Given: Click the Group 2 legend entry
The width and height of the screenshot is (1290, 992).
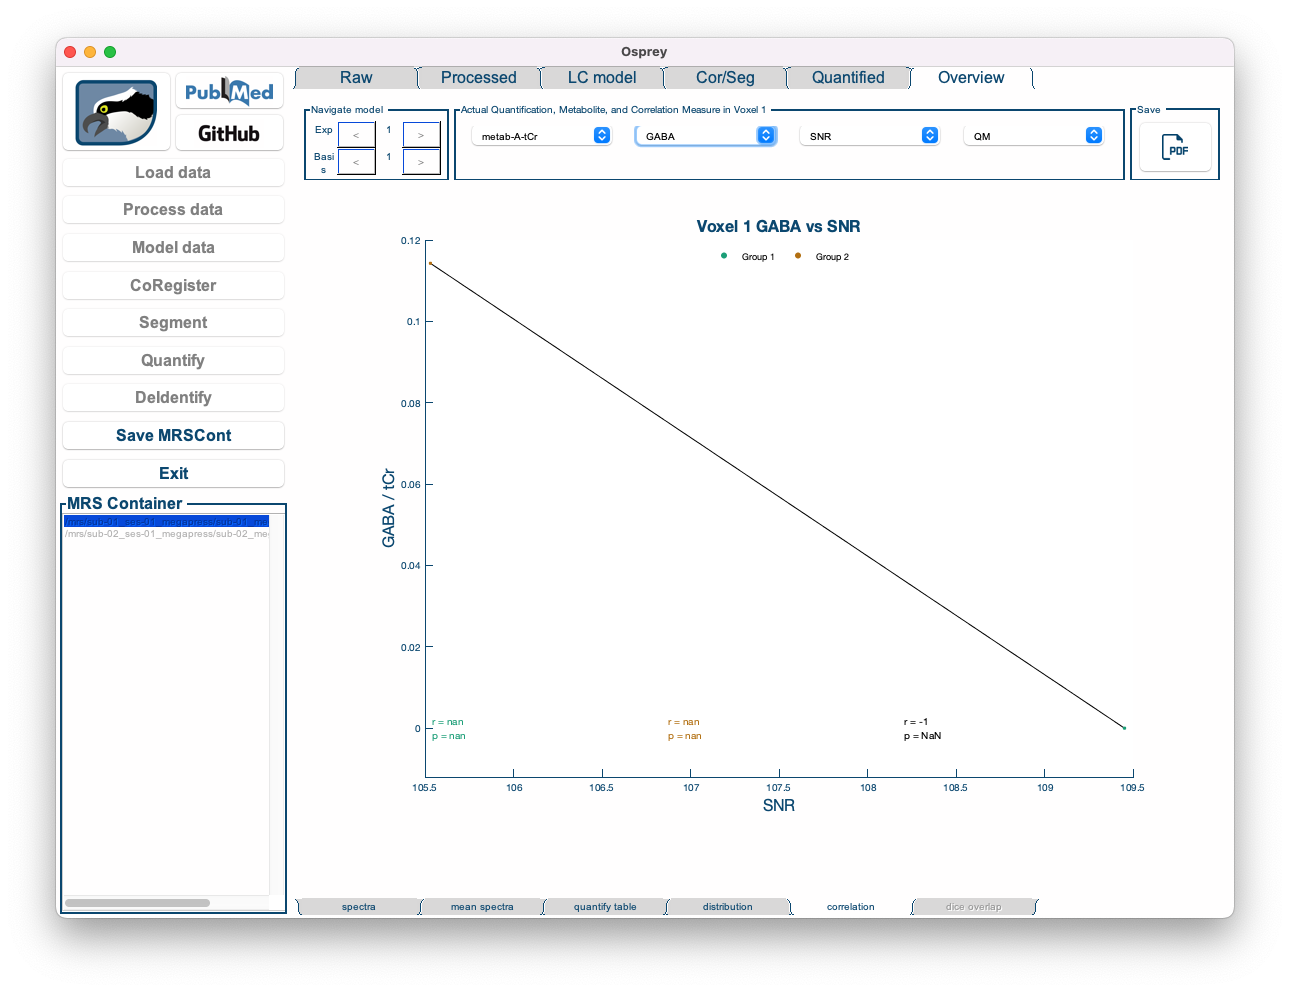Looking at the screenshot, I should pos(822,257).
